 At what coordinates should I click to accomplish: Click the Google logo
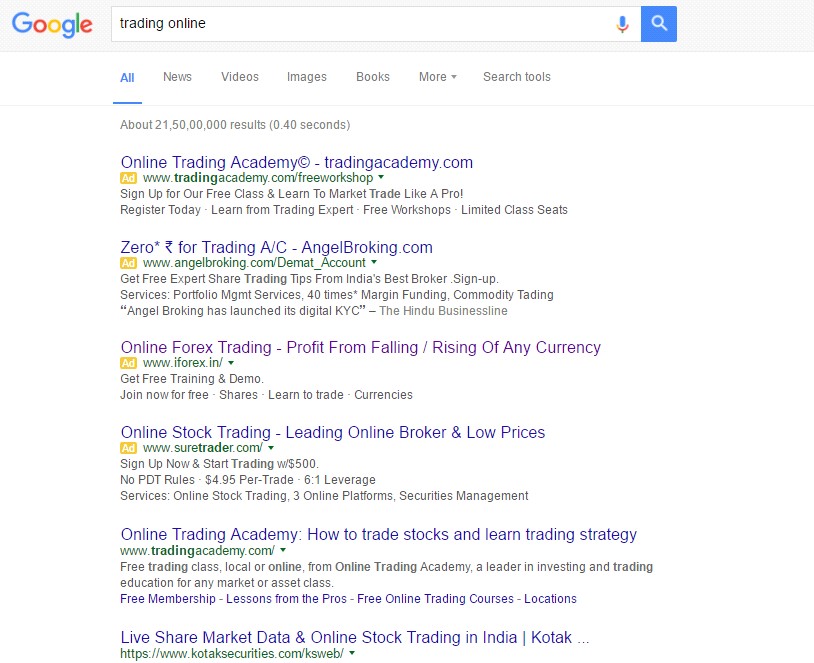[x=52, y=24]
